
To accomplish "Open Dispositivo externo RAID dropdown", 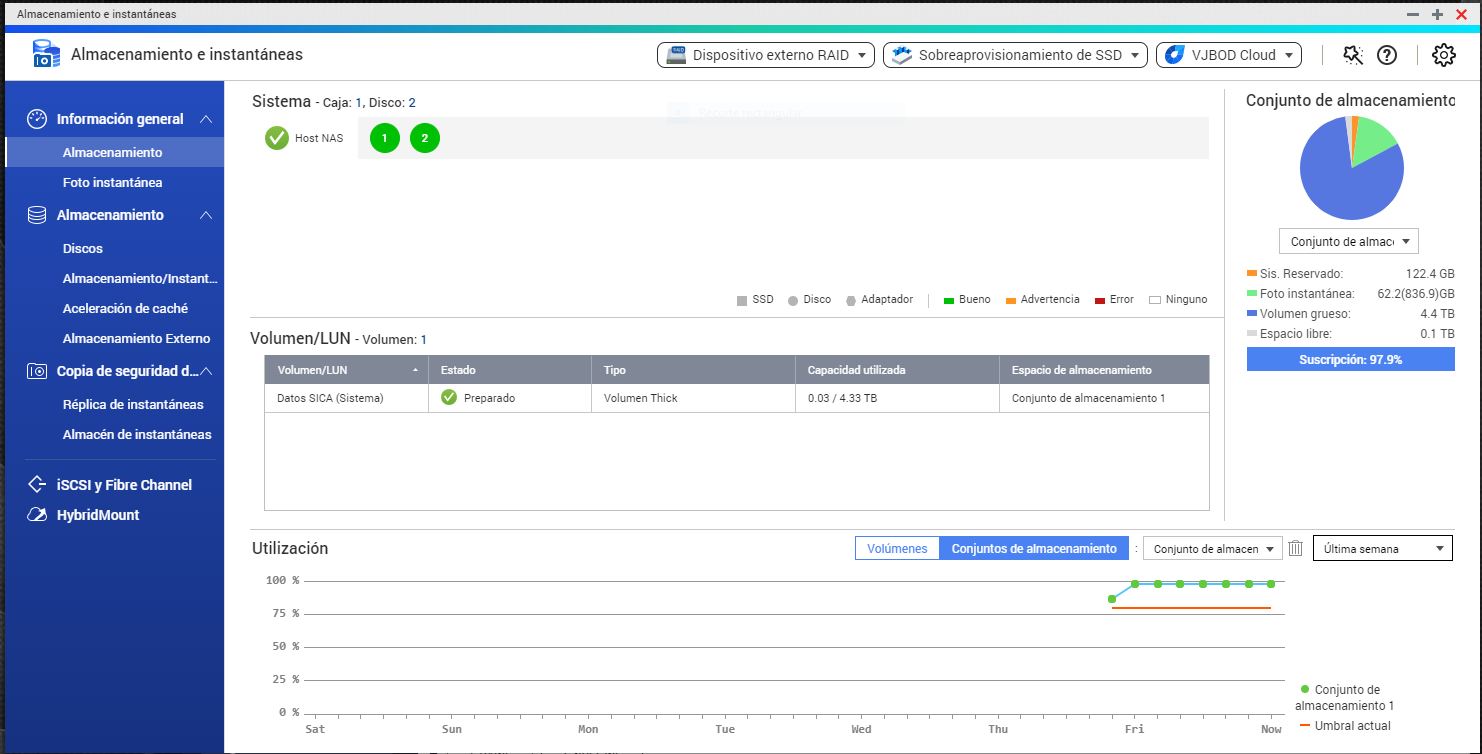I will pos(765,55).
